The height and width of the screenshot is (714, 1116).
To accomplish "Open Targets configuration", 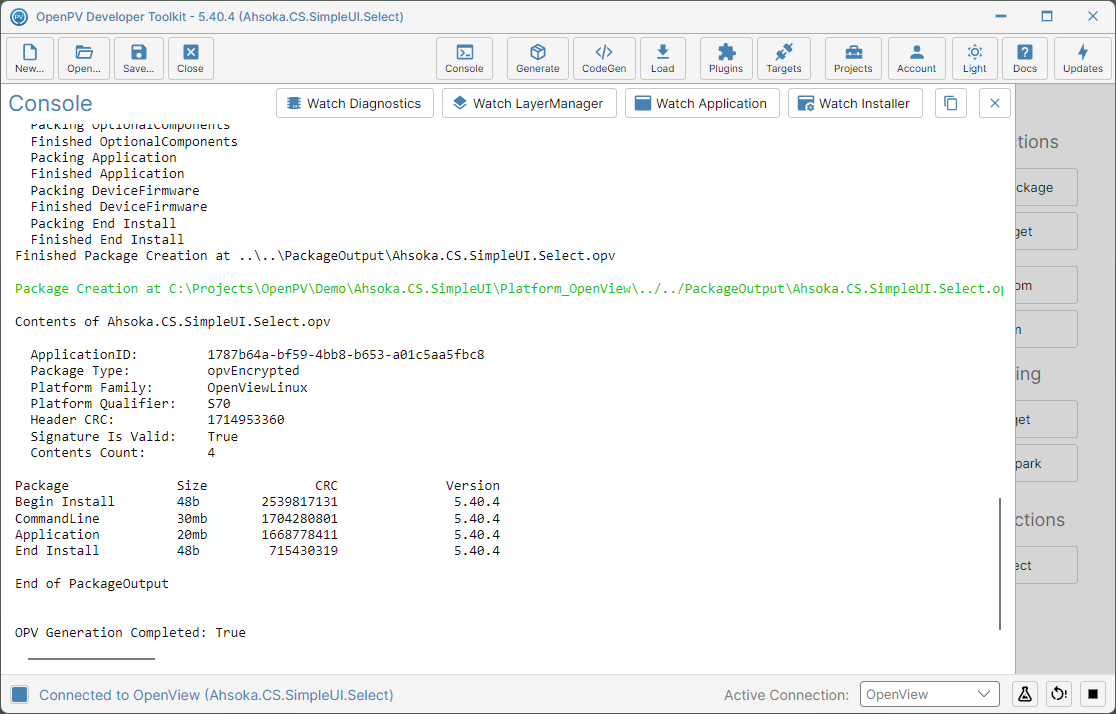I will pos(784,58).
